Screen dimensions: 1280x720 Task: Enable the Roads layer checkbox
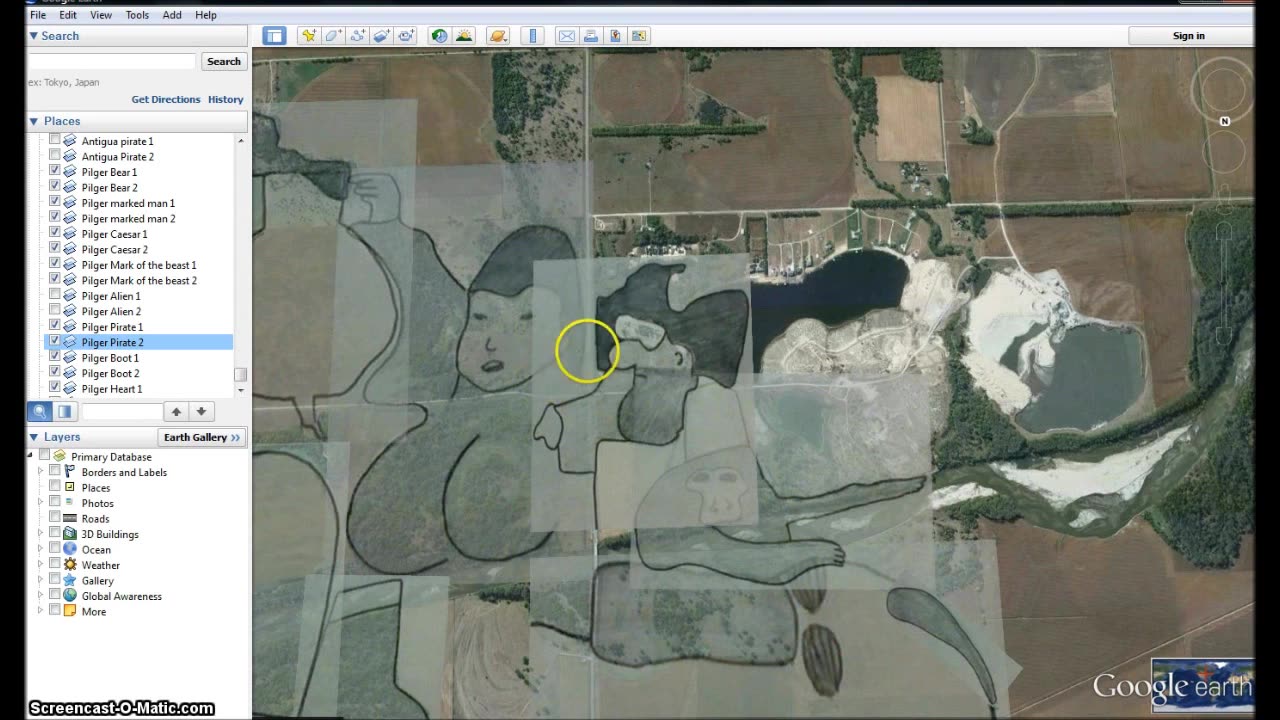(x=55, y=518)
